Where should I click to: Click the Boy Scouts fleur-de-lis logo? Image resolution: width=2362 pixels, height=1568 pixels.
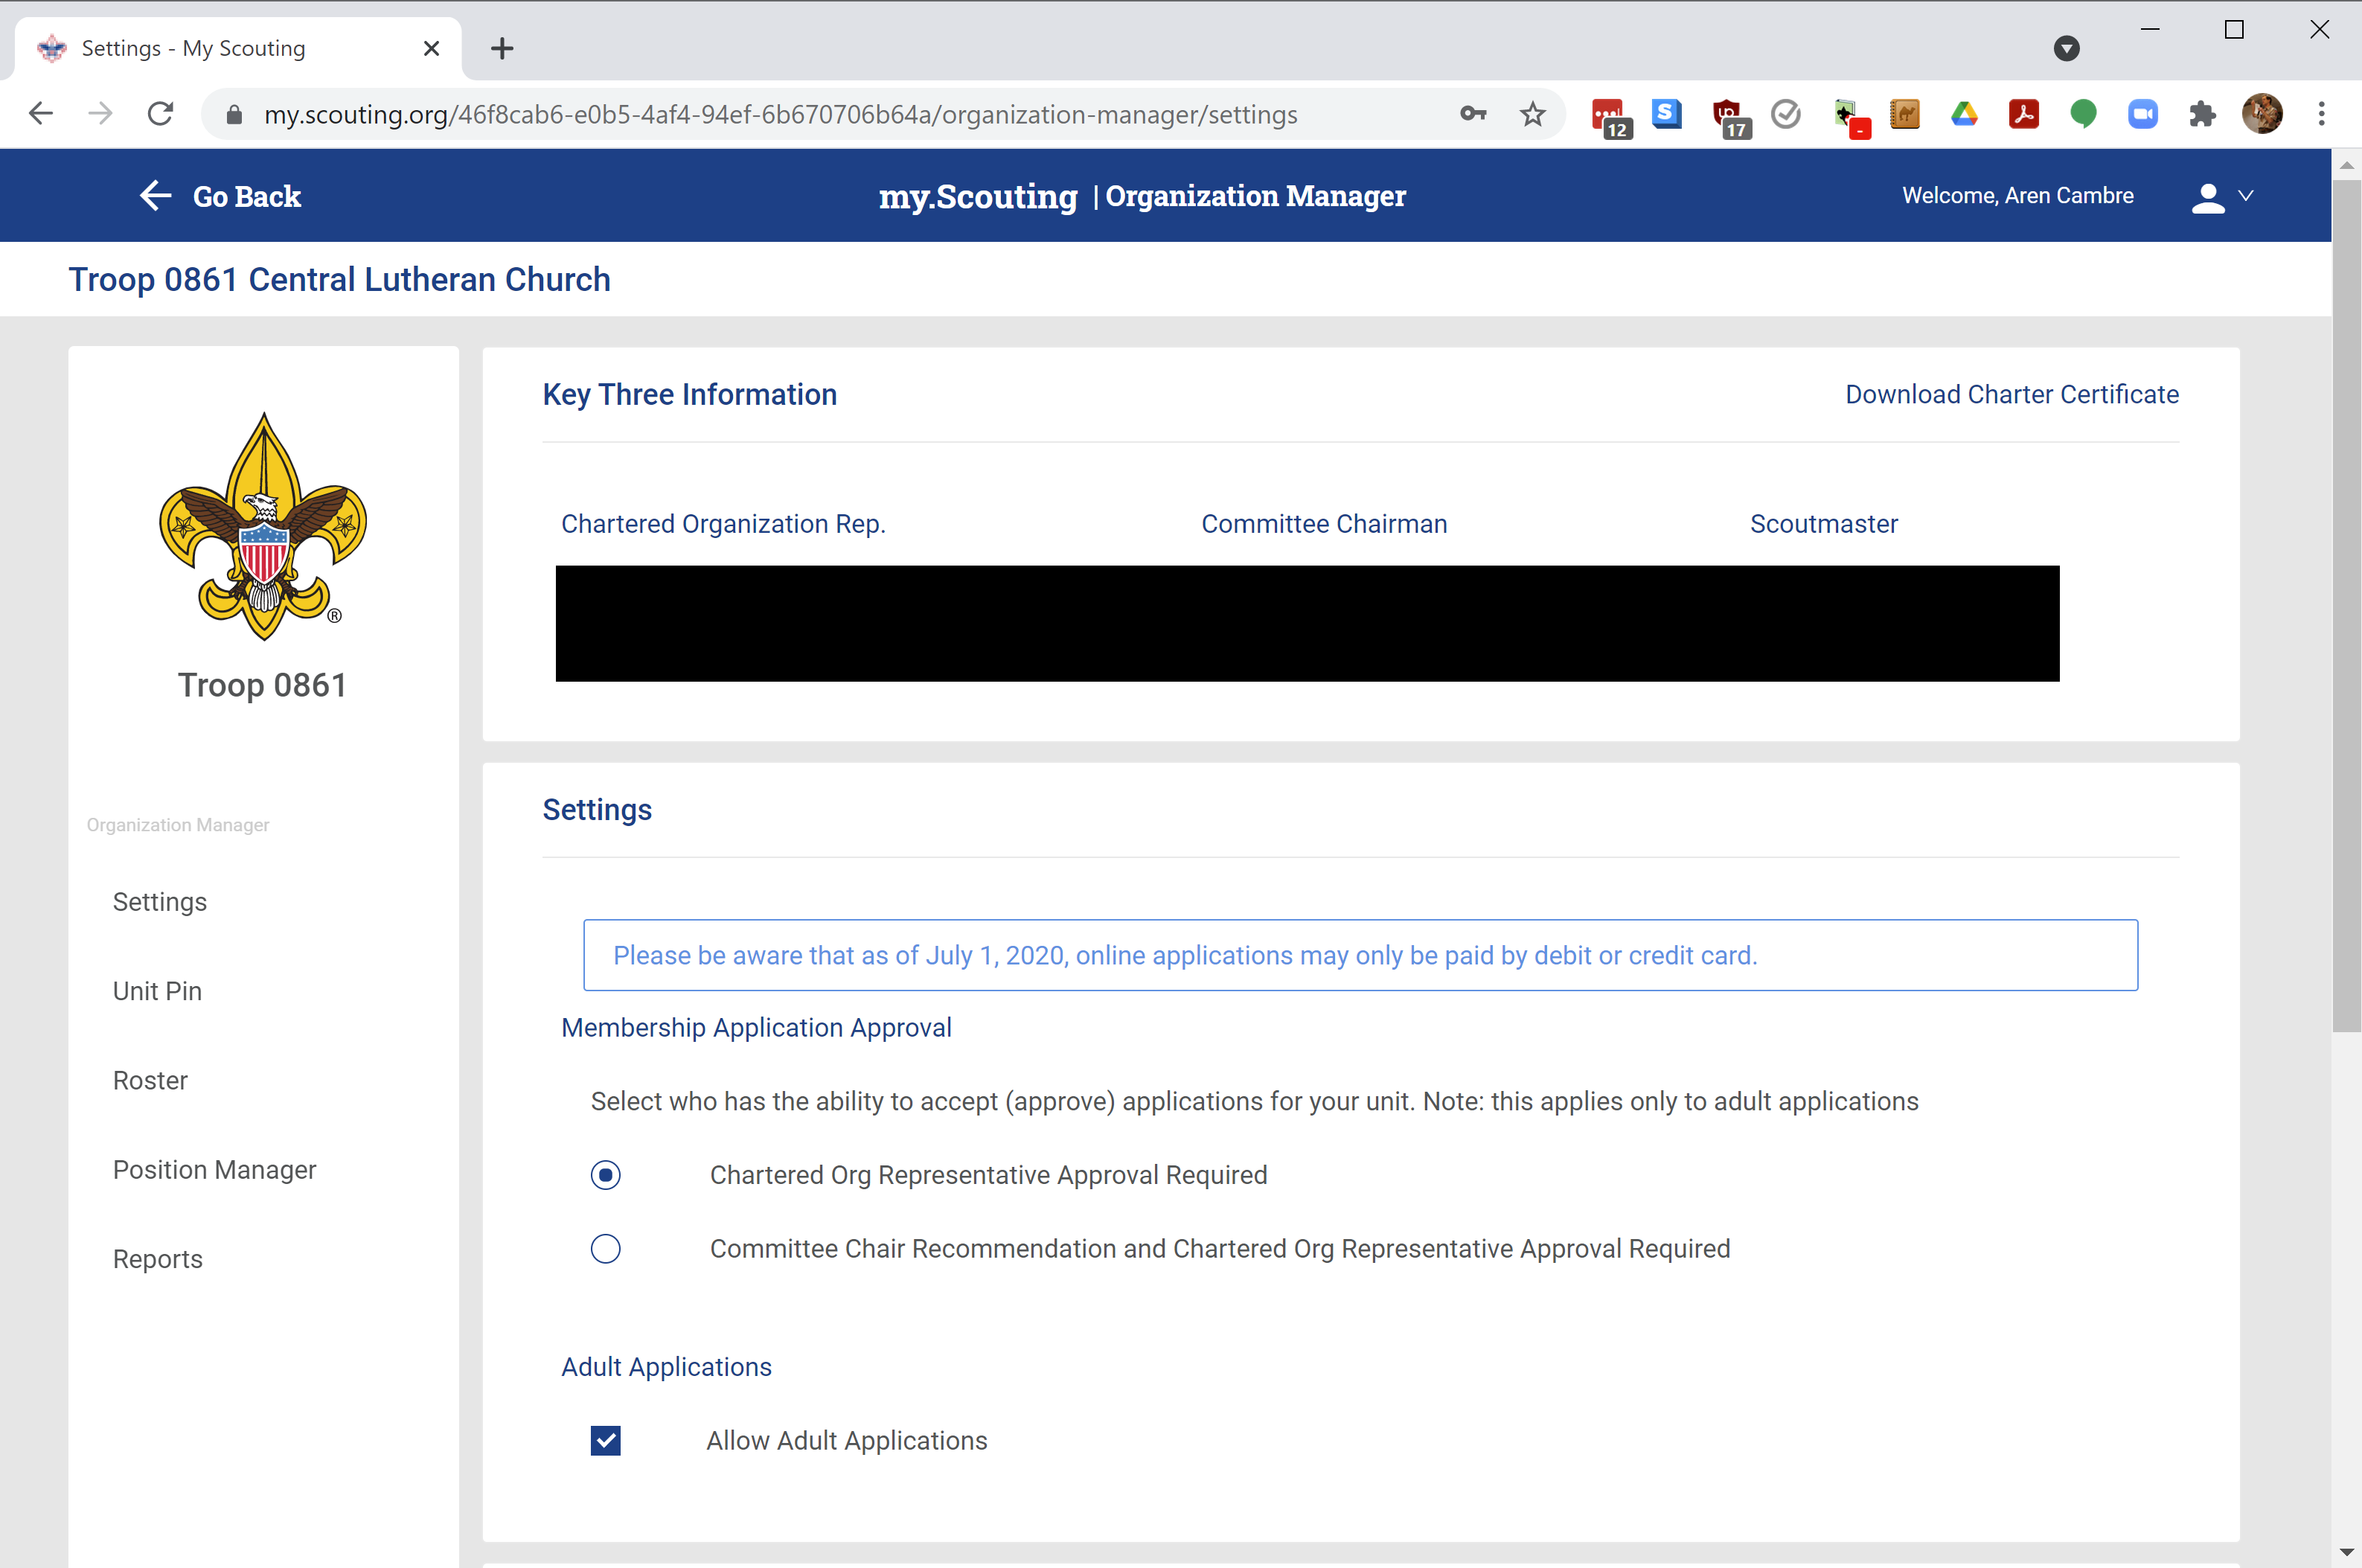tap(263, 526)
